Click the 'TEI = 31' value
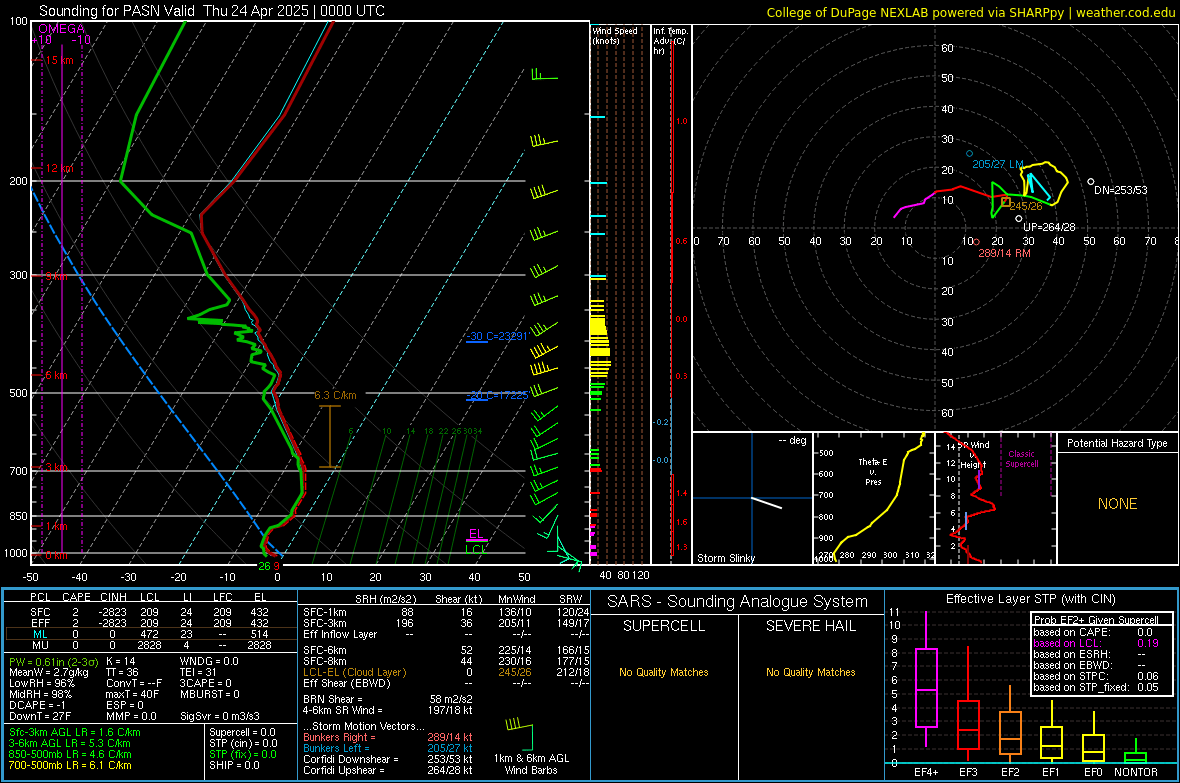 tap(198, 672)
